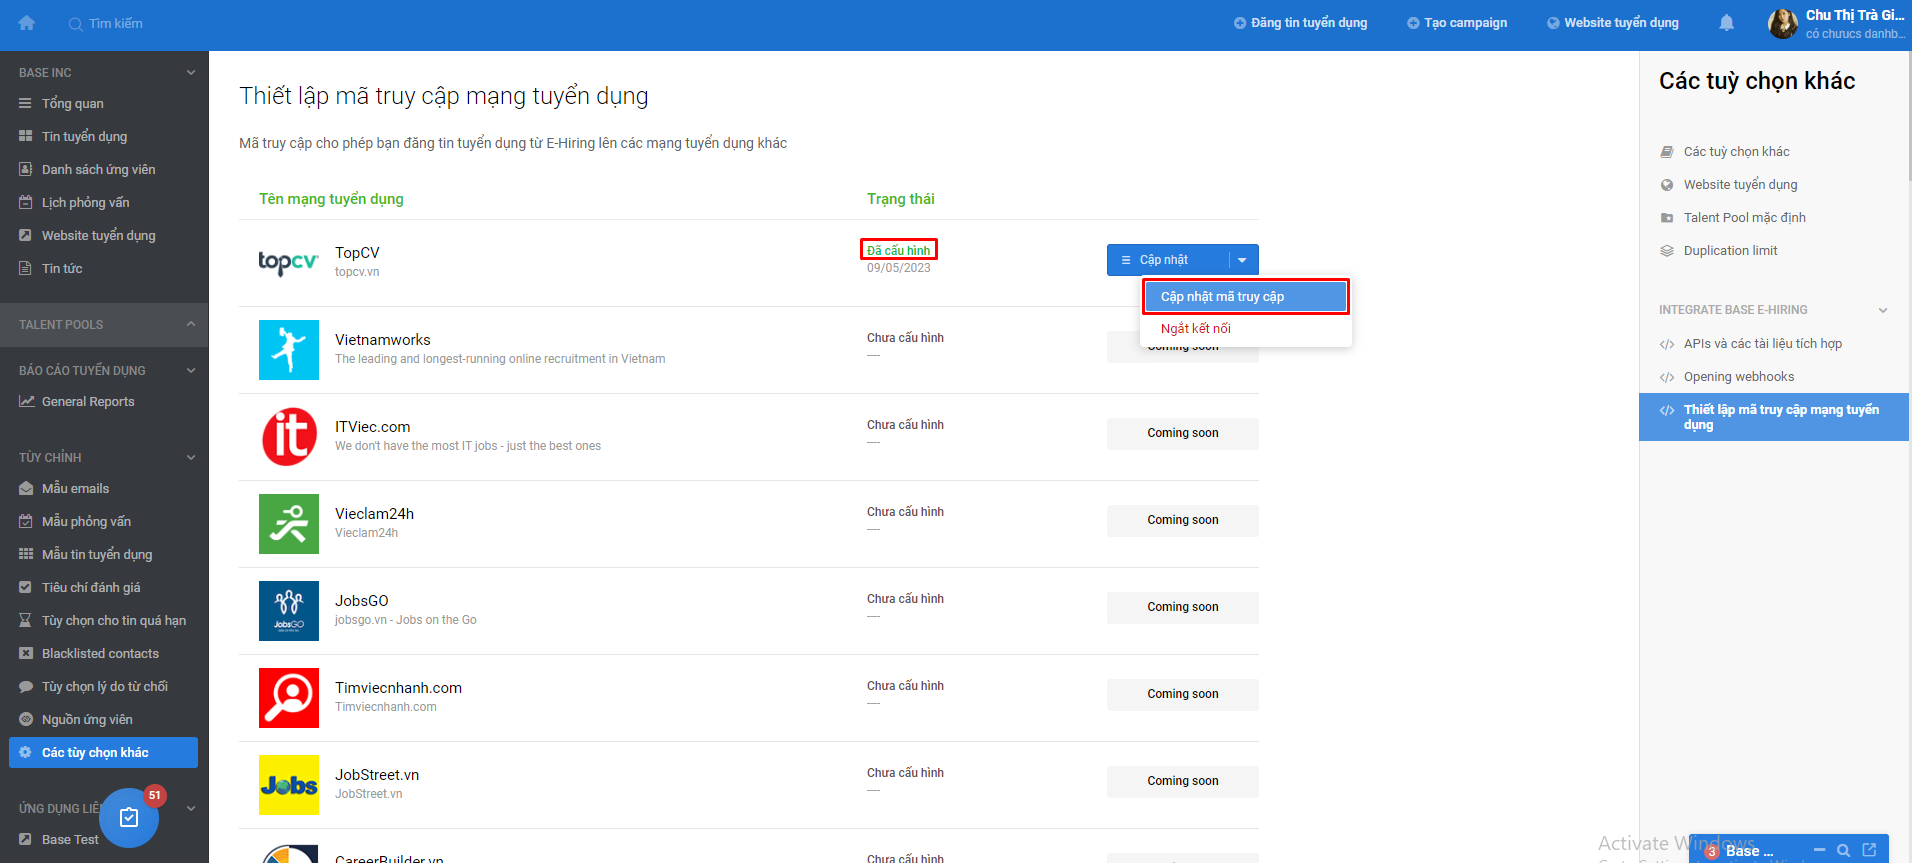Click the Tên mạng tuyển dụng column header

pos(331,199)
